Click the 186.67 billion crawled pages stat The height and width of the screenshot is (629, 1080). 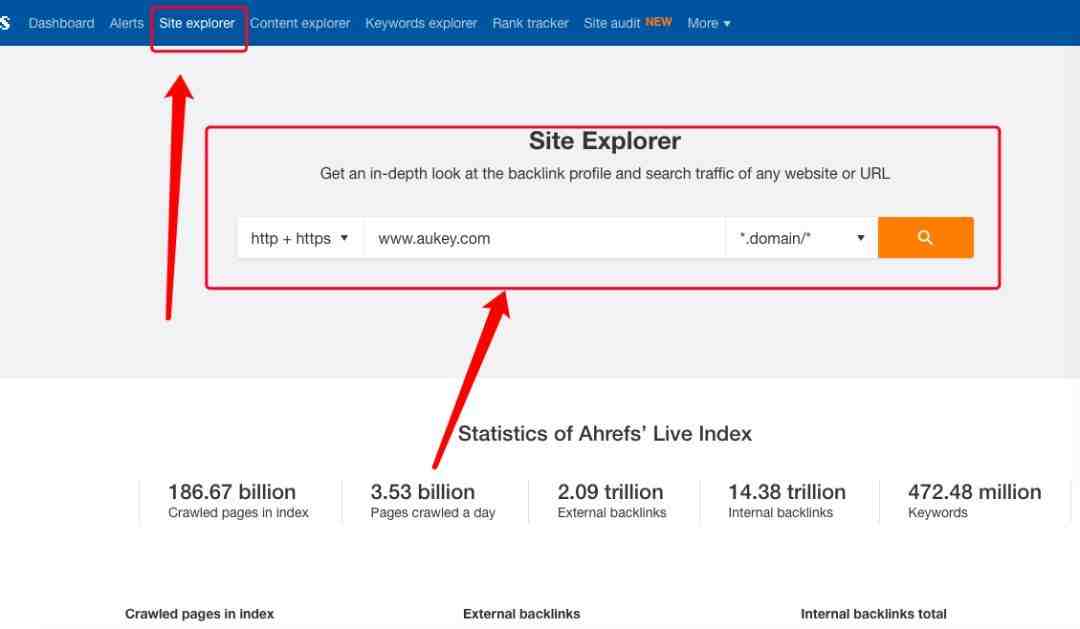[232, 492]
